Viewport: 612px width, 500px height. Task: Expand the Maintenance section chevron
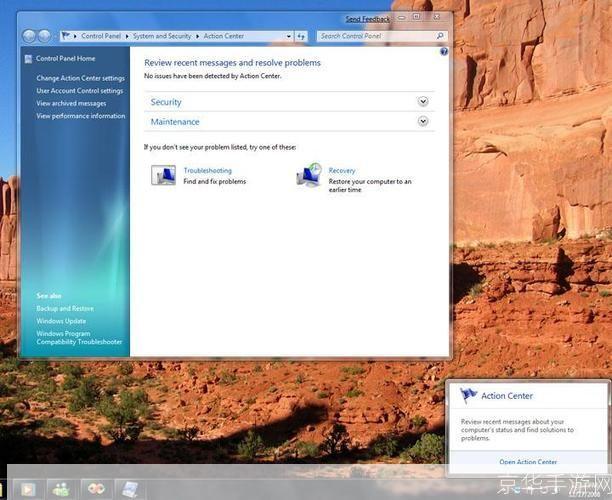[423, 121]
